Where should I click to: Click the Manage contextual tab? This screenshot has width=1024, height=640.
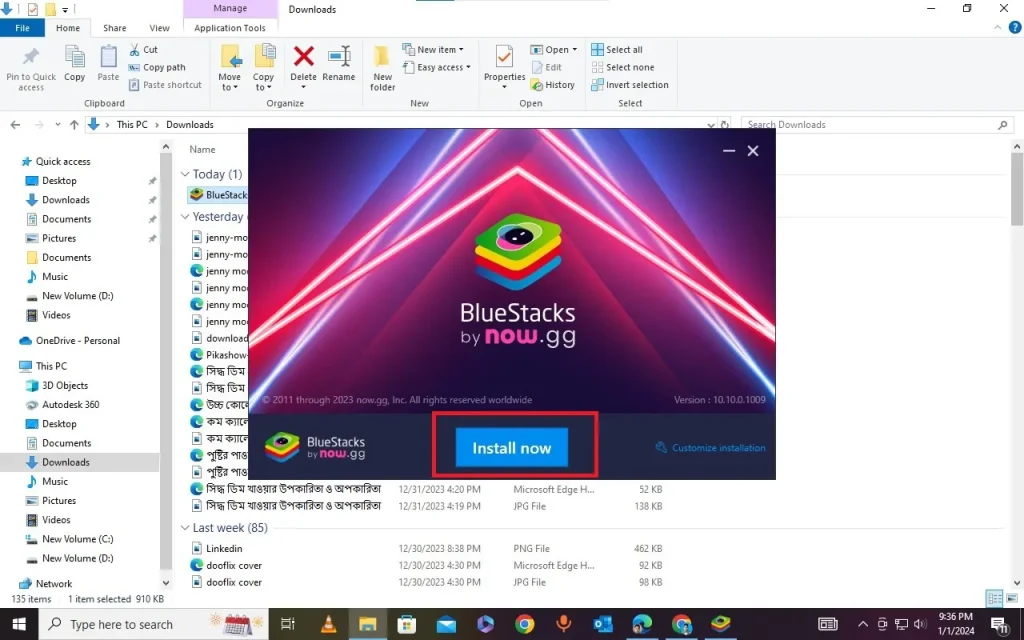pos(230,8)
